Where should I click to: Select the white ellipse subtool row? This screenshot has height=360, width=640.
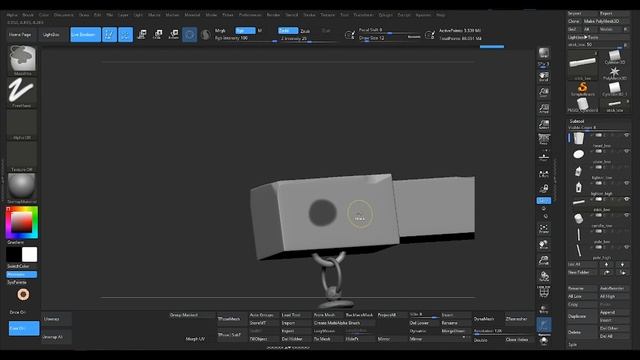[x=599, y=154]
